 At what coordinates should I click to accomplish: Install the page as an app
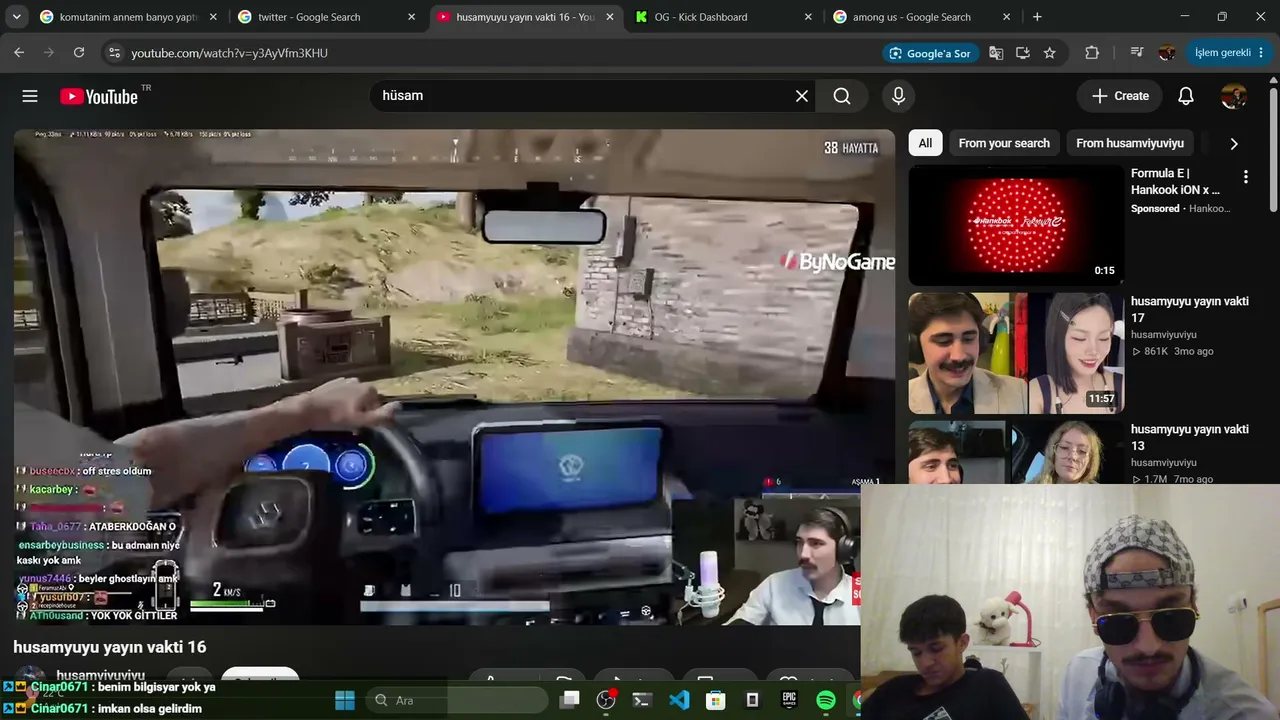click(1022, 53)
